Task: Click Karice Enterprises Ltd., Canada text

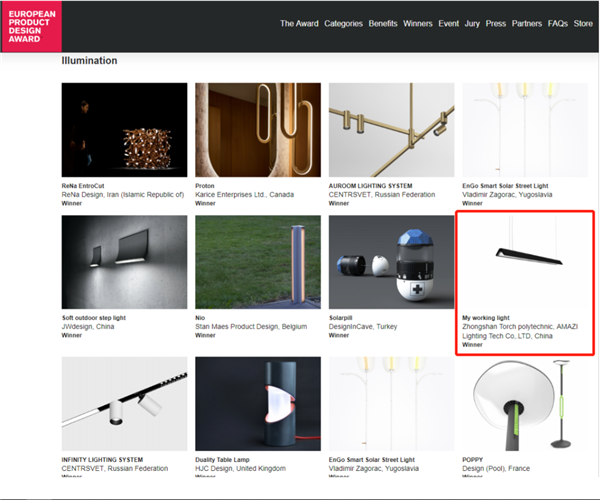Action: (245, 195)
